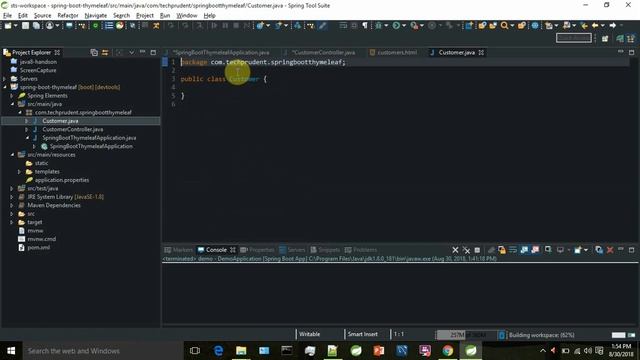Click the green Boot Dashboard toolbar icon
This screenshot has width=640, height=360.
(95, 26)
